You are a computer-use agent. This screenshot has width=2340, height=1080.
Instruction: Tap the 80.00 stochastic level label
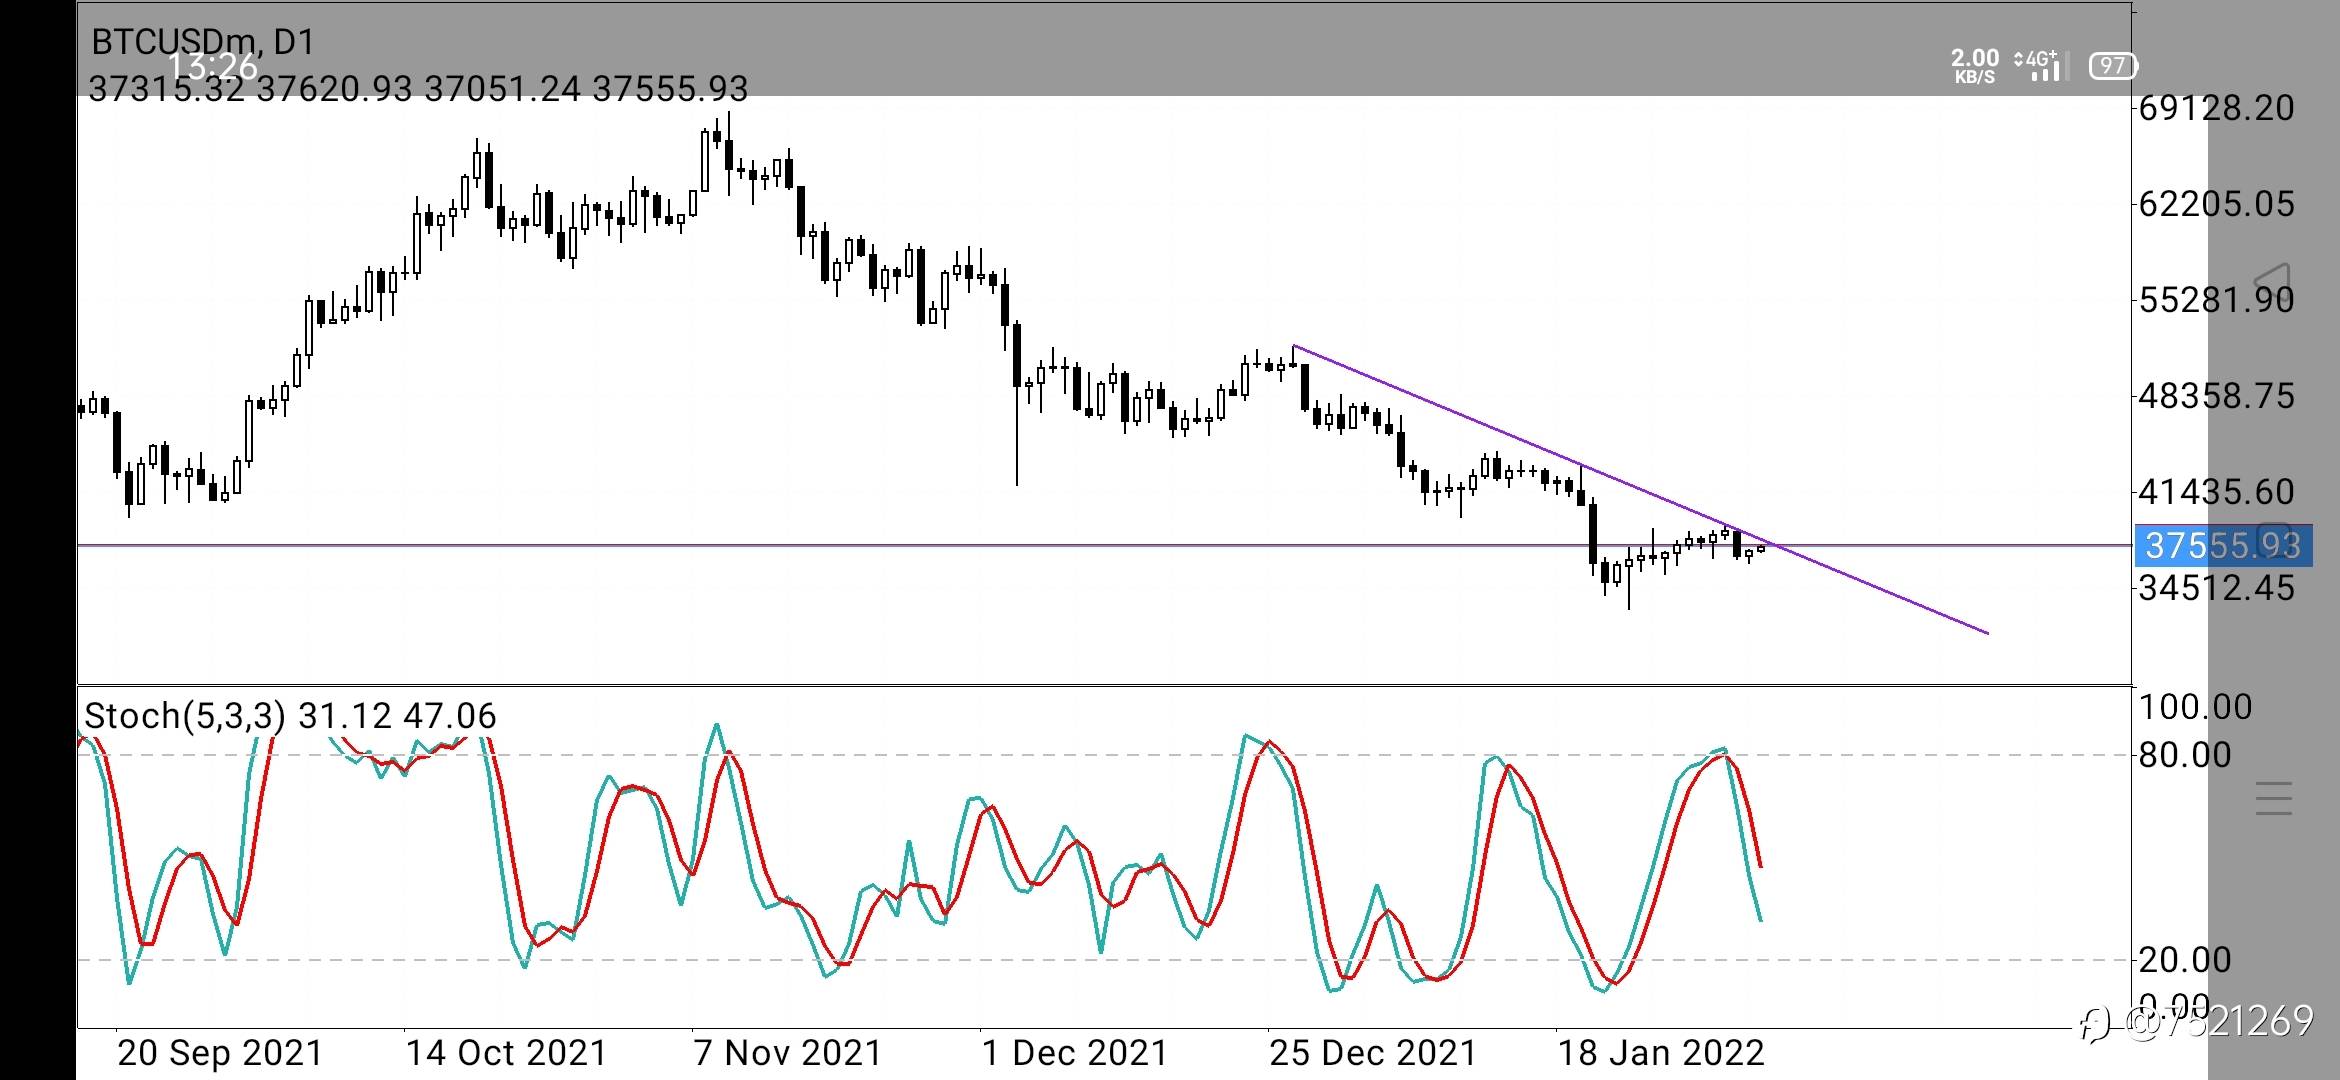click(2185, 754)
